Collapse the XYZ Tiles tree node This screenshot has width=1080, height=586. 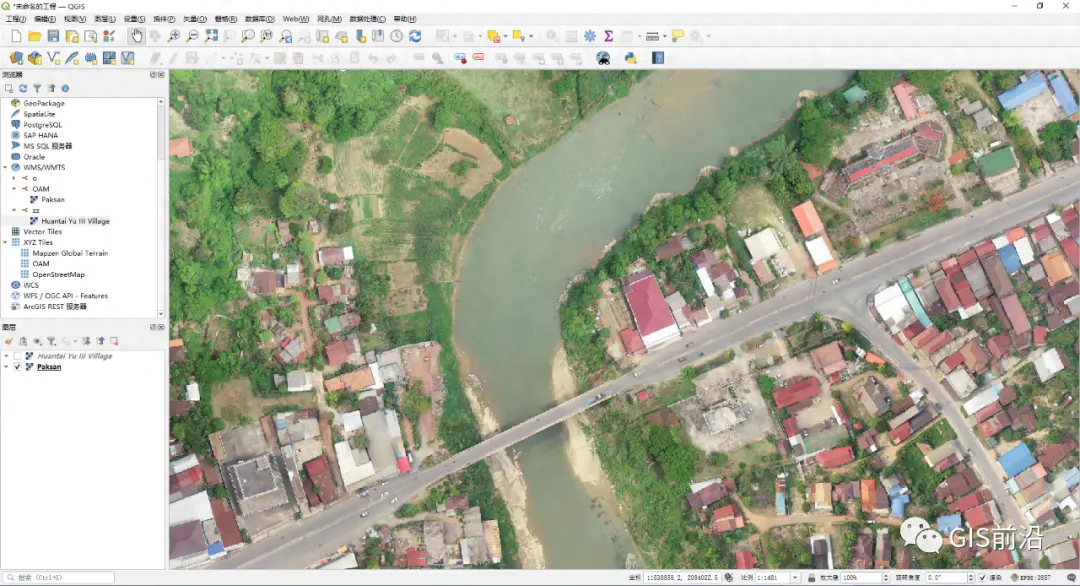[x=5, y=243]
